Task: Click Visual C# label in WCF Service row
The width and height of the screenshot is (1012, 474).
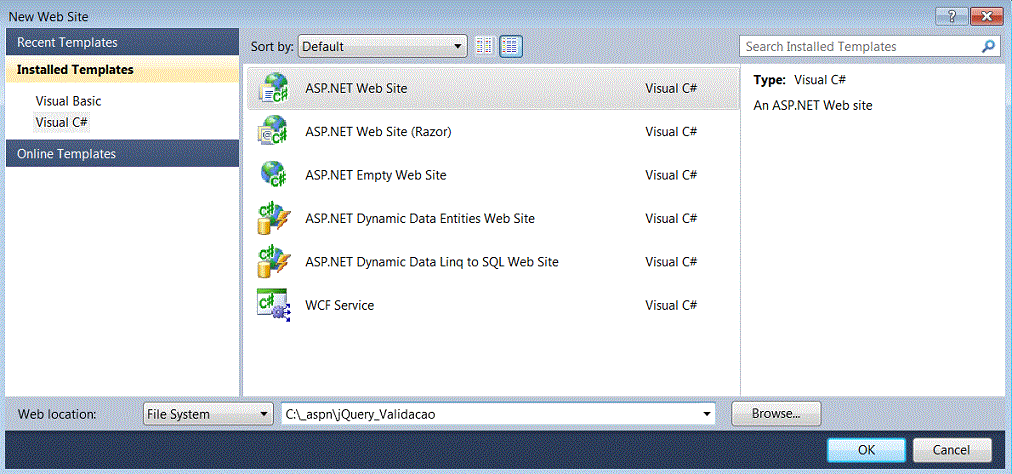Action: click(x=671, y=305)
